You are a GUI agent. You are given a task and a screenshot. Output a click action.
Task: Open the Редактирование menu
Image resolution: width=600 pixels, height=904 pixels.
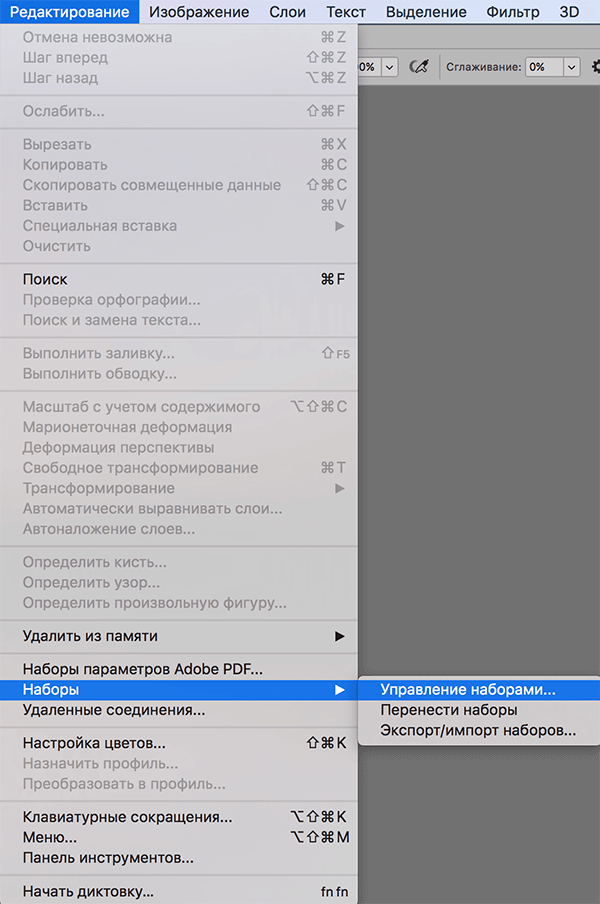(69, 12)
